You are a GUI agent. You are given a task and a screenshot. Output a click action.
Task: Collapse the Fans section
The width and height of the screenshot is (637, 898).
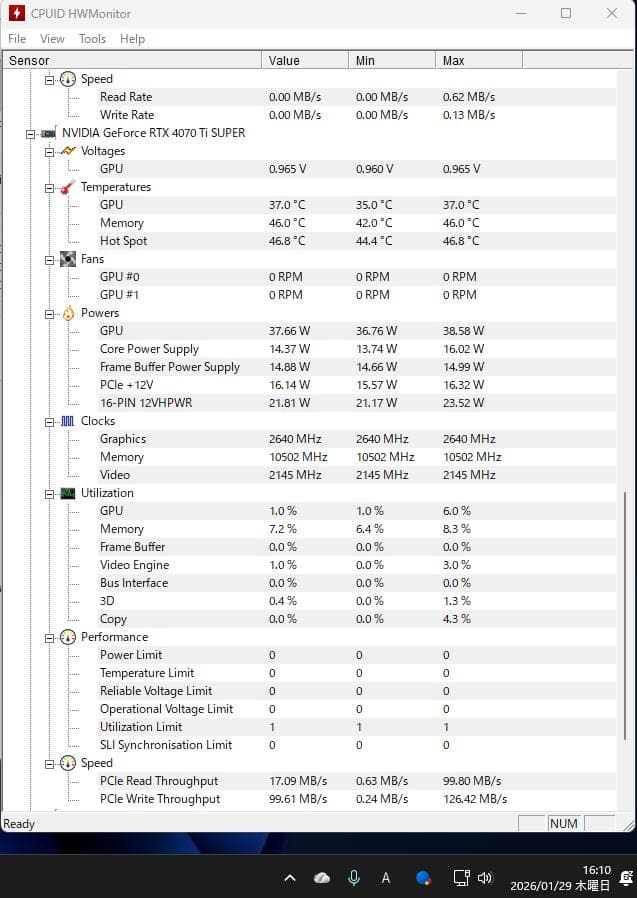tap(49, 258)
